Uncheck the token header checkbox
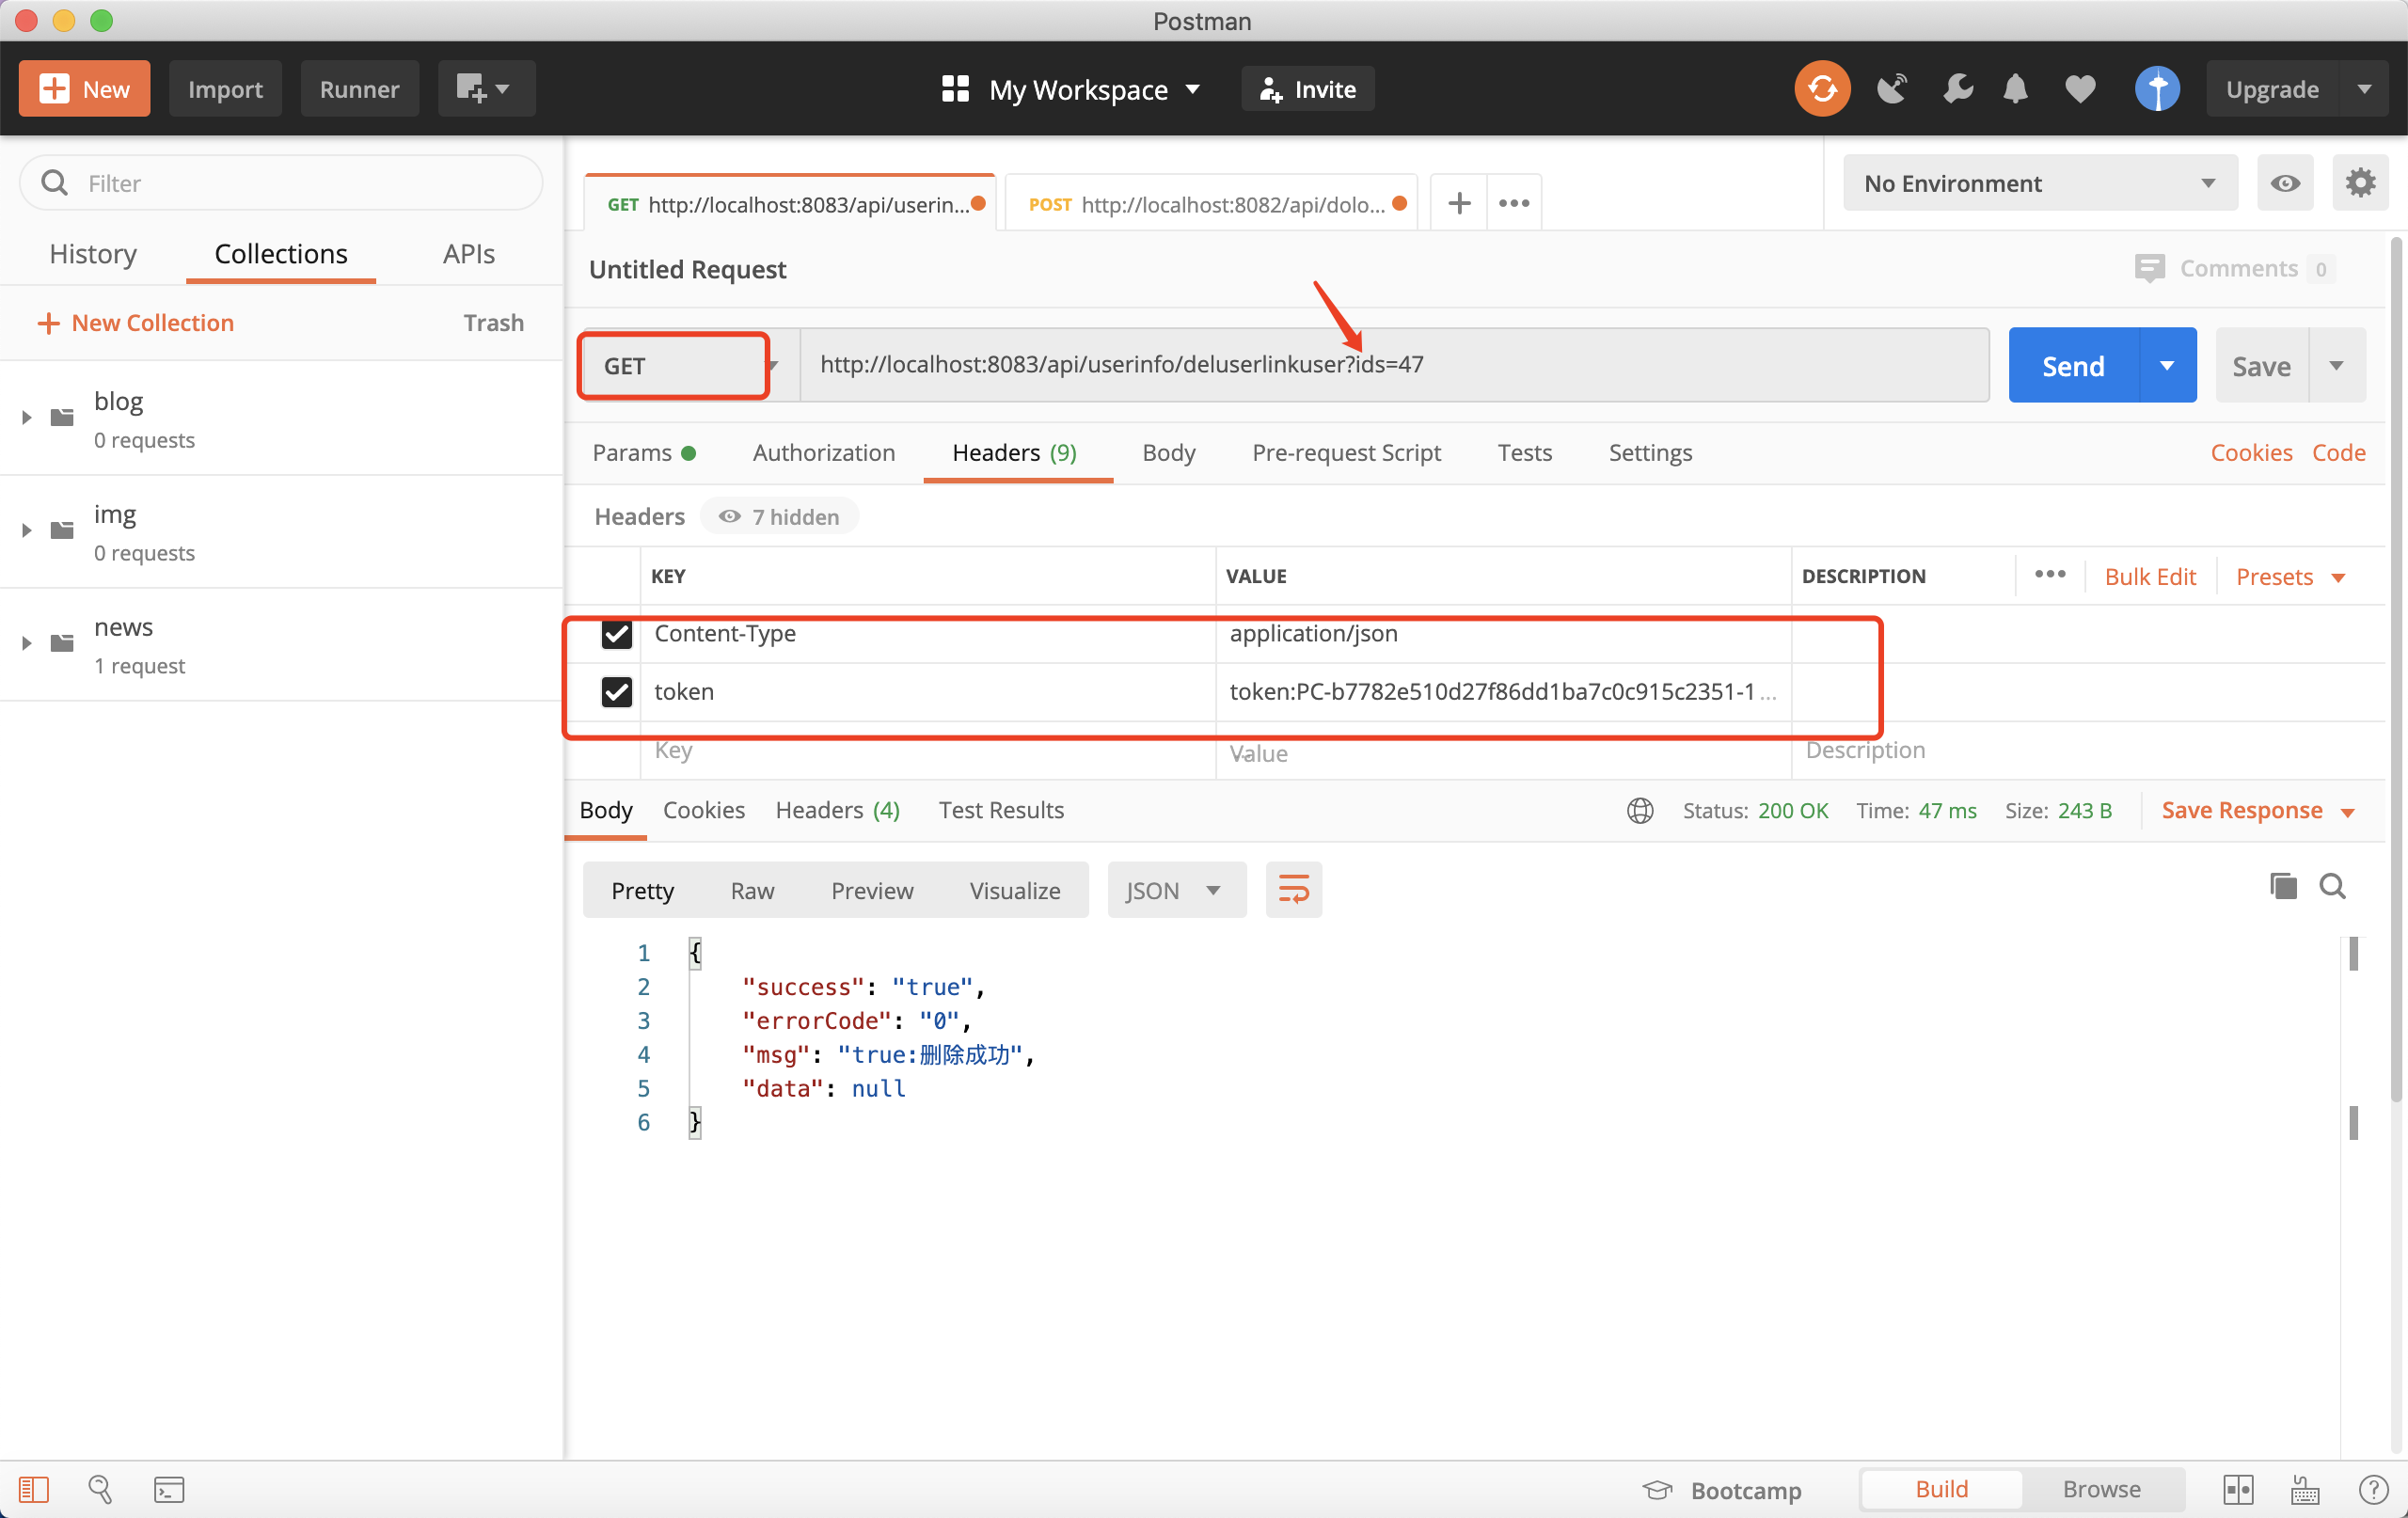 click(x=616, y=692)
